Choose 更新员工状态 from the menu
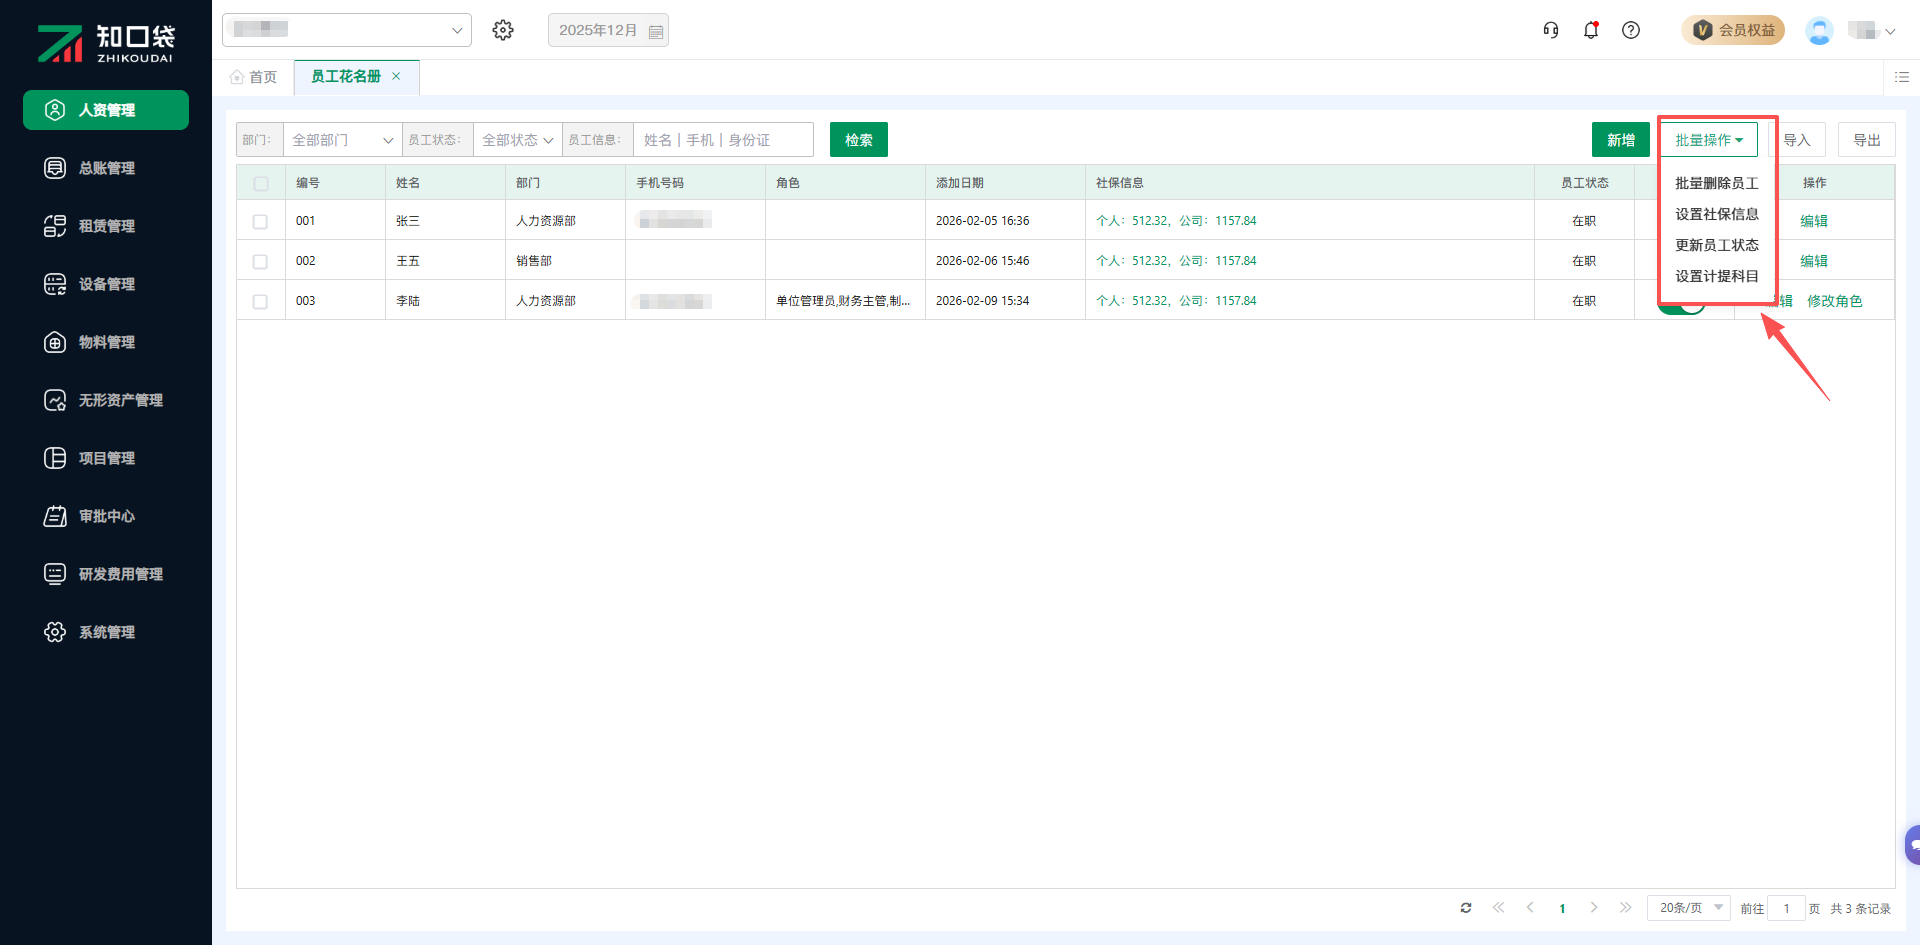The height and width of the screenshot is (945, 1920). (1716, 245)
